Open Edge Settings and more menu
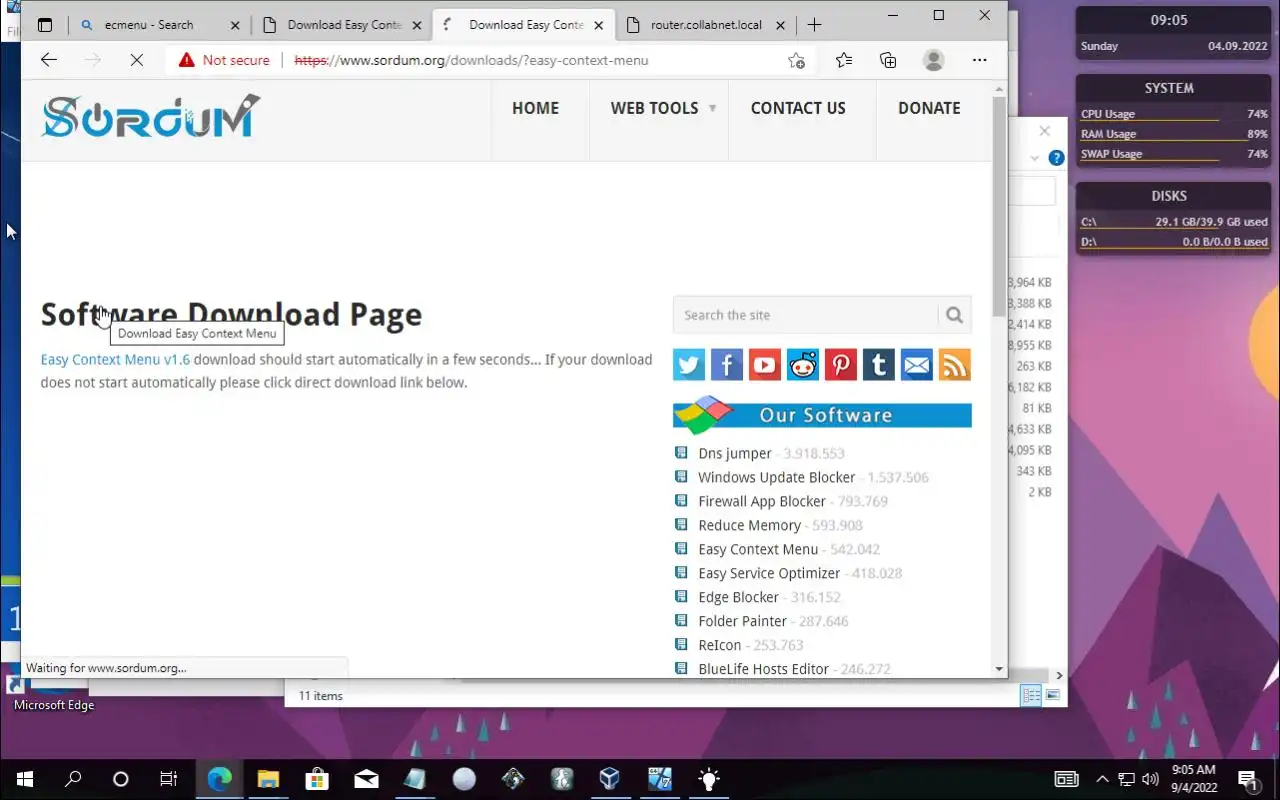Screen dimensions: 1280x800 tap(980, 60)
